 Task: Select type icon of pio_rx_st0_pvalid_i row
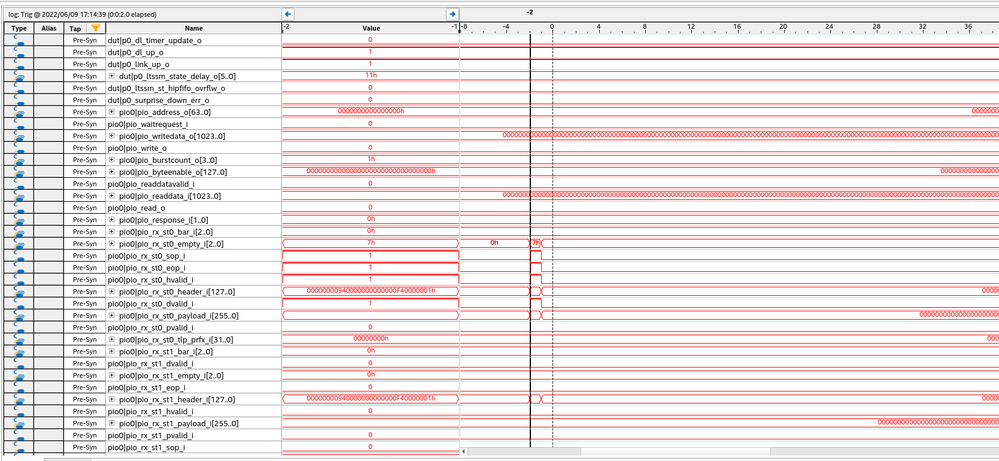[x=19, y=327]
